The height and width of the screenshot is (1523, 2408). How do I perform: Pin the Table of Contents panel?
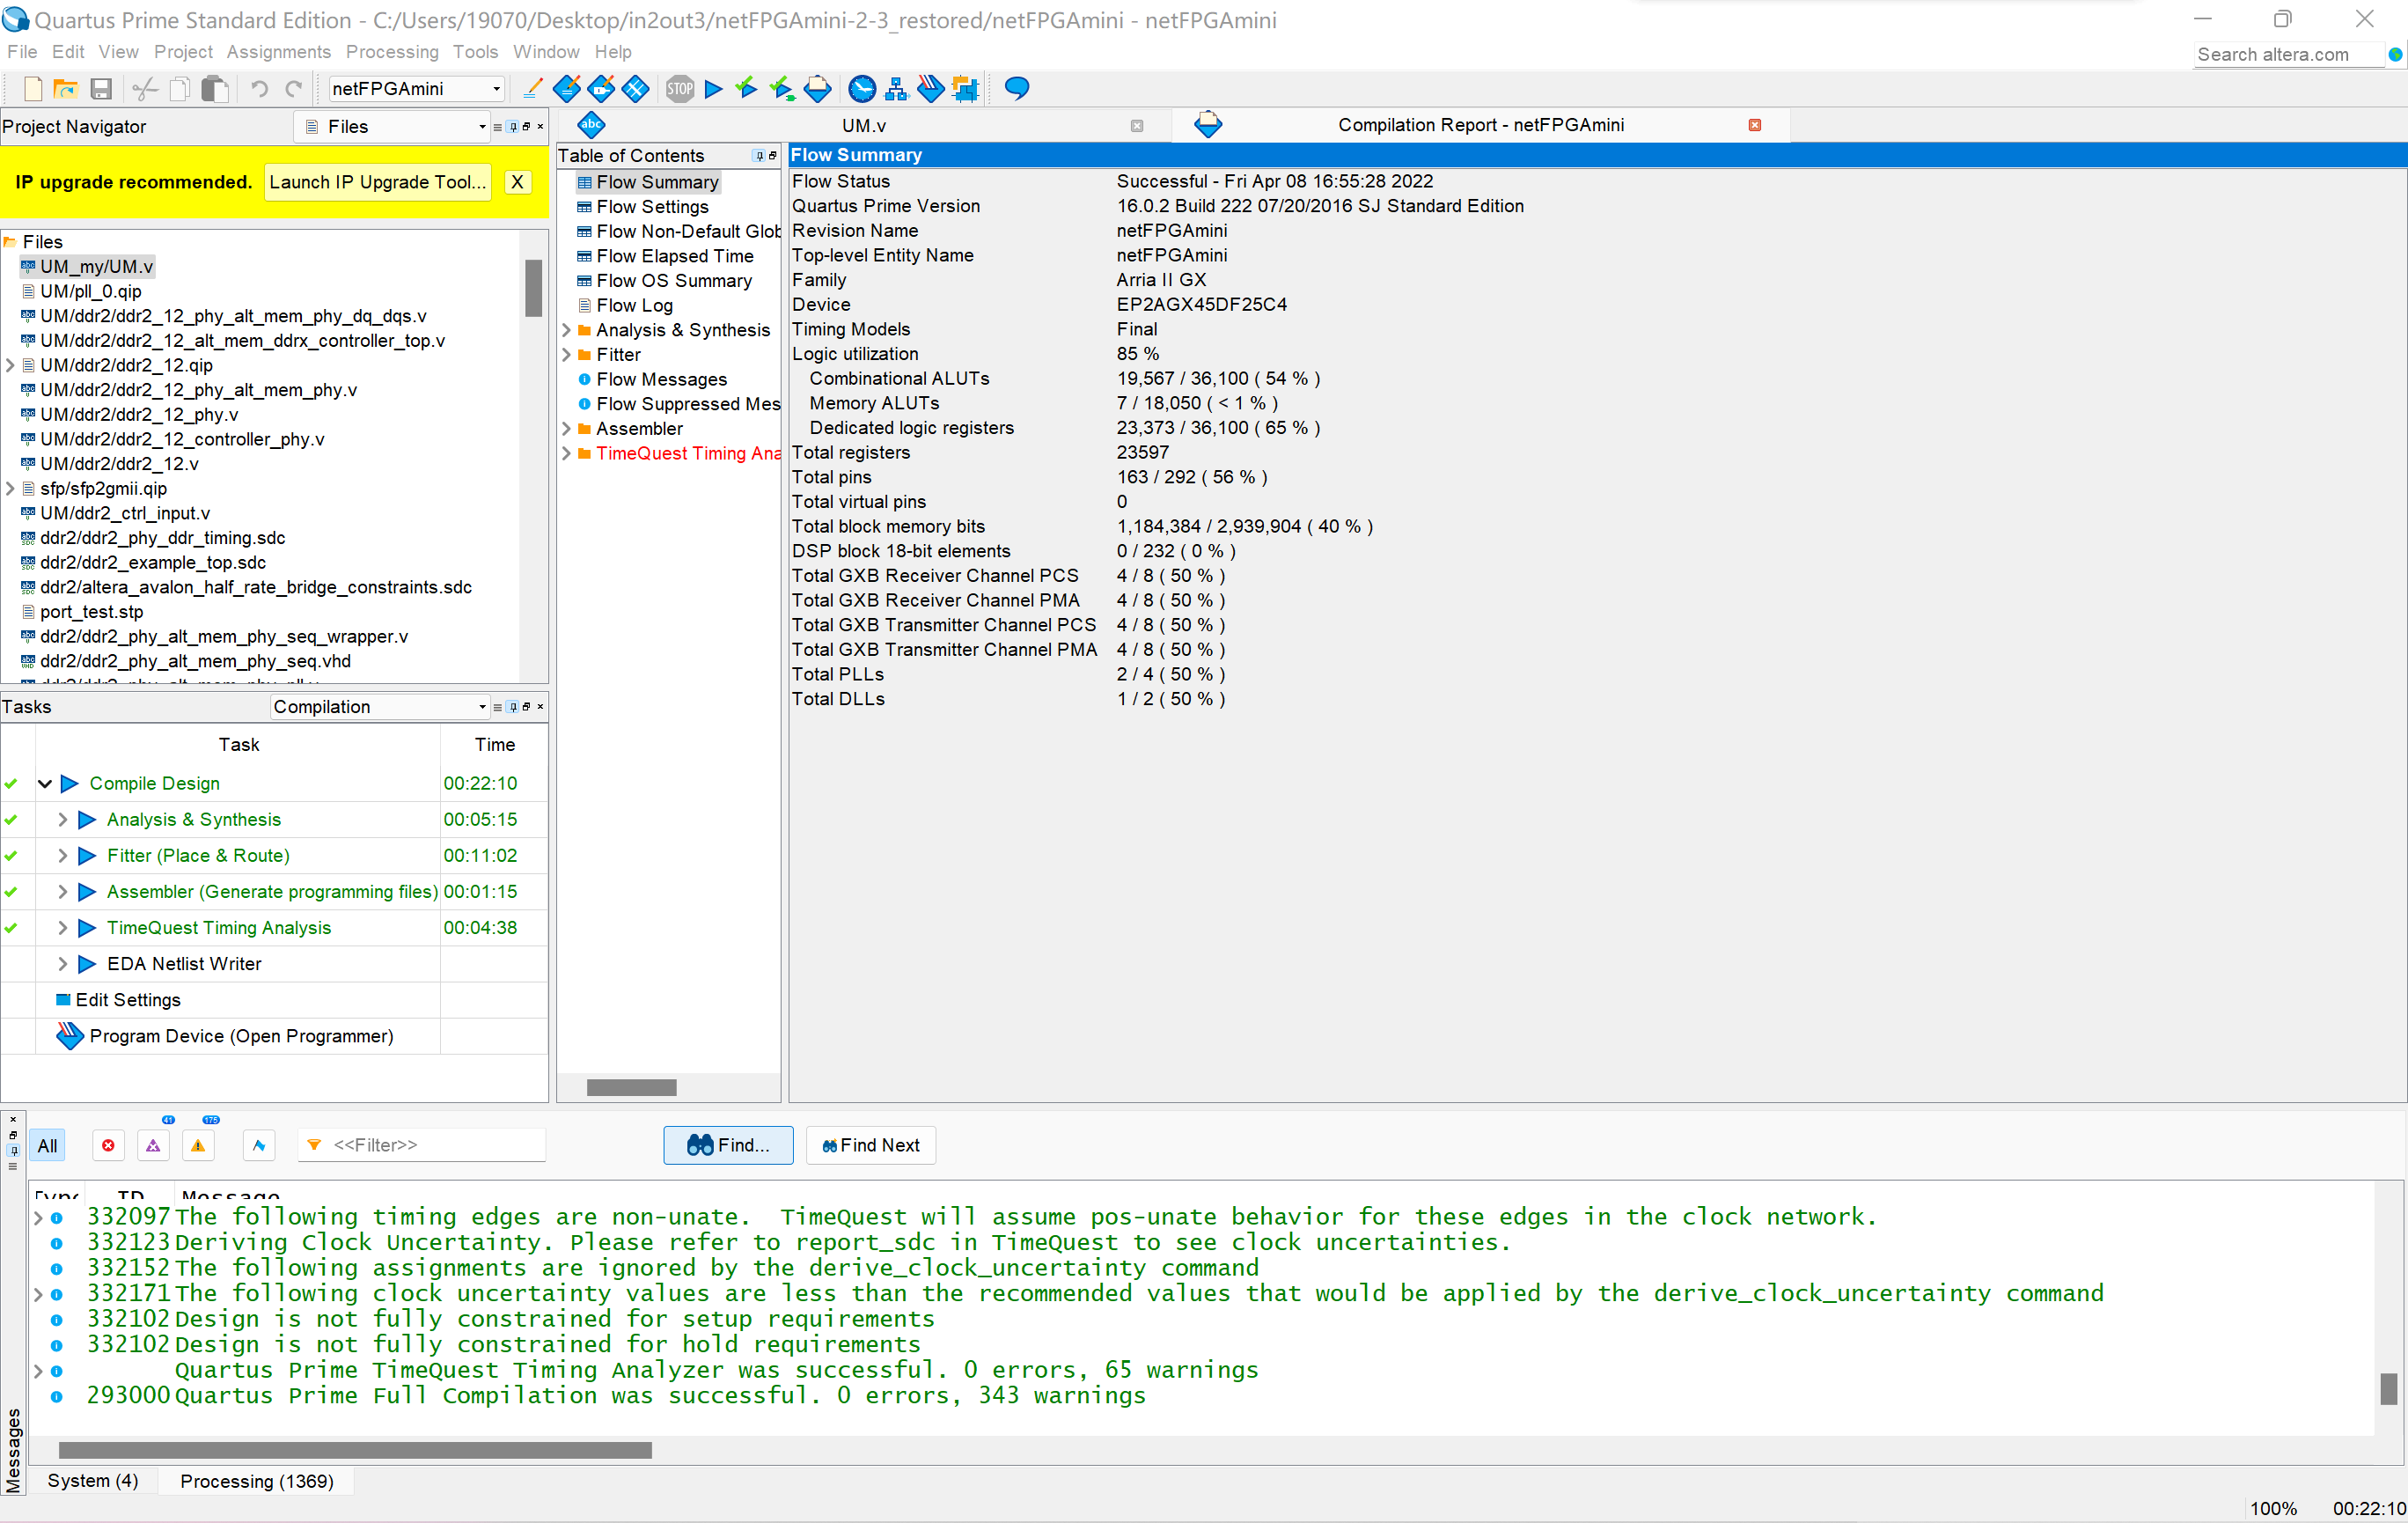click(760, 156)
